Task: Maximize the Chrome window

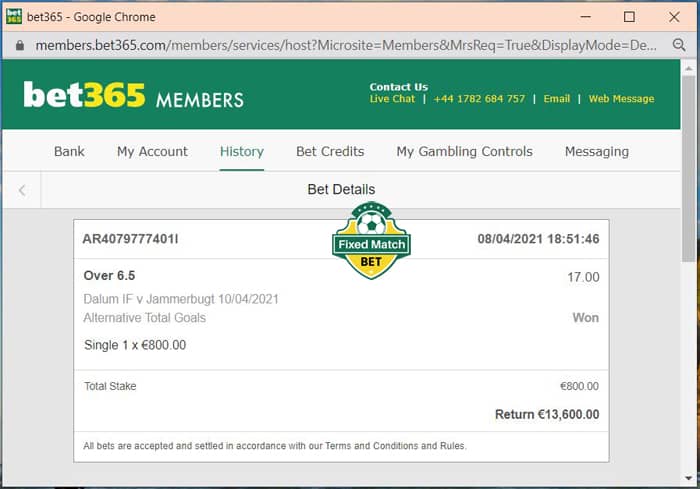Action: click(629, 17)
